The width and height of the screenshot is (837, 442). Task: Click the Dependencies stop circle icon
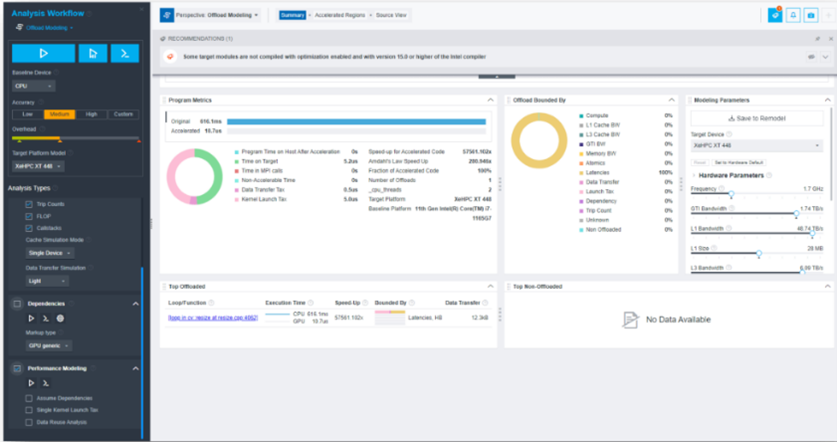(60, 318)
